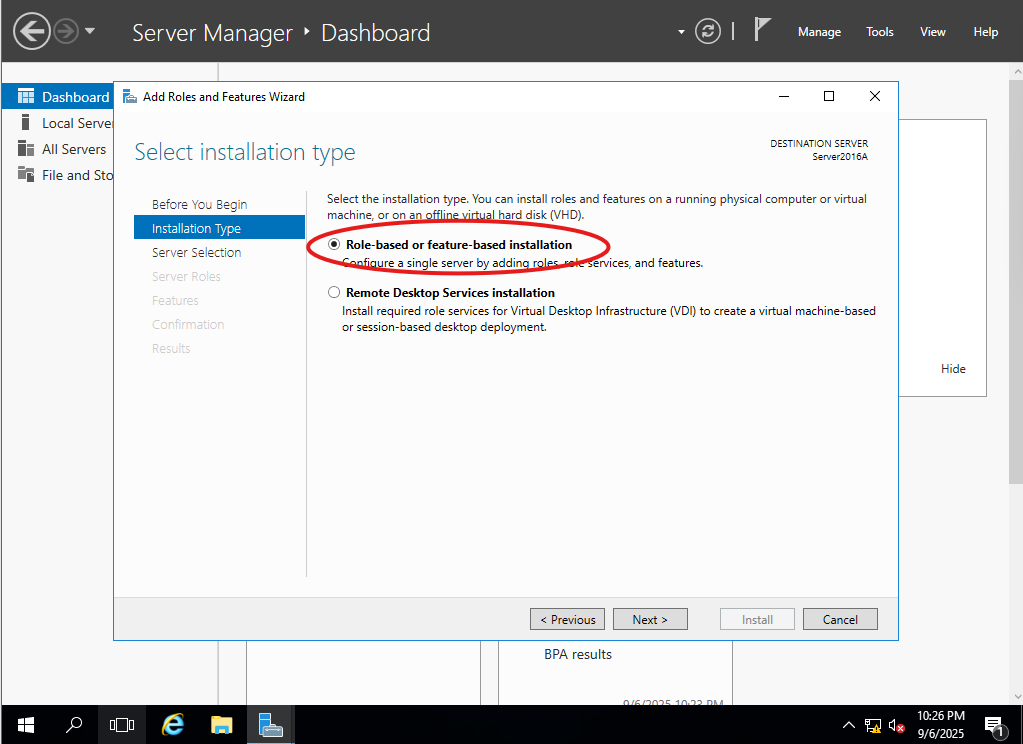Click the taskbar clock
This screenshot has width=1023, height=744.
[940, 724]
